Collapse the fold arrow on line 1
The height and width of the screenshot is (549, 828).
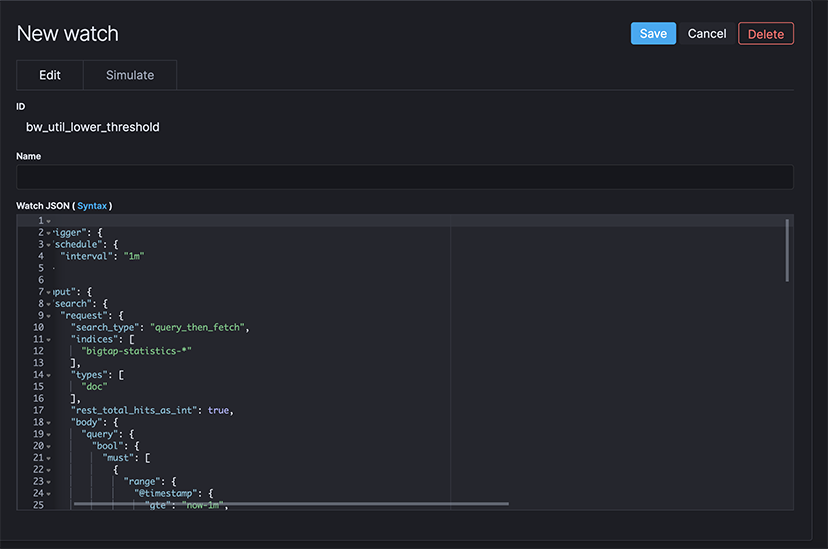[49, 221]
